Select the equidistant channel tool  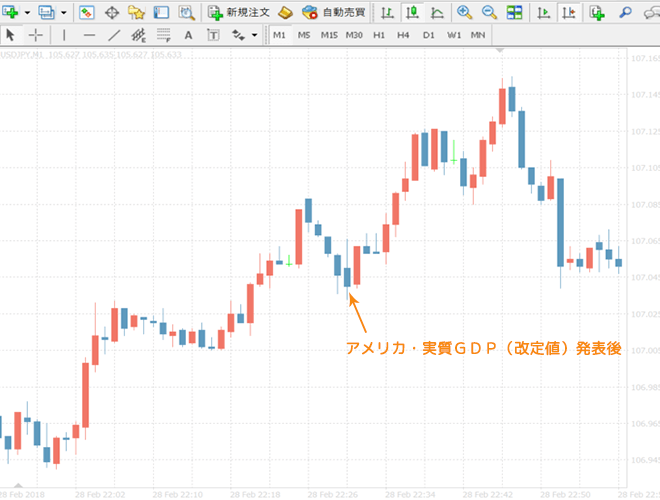138,35
